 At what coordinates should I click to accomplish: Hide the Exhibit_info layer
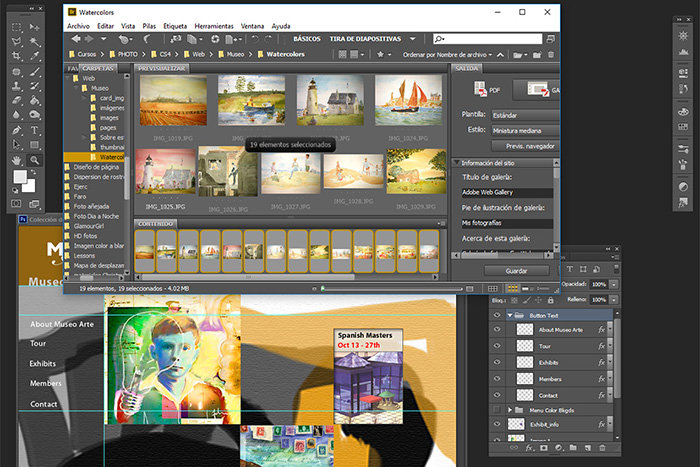pyautogui.click(x=497, y=424)
